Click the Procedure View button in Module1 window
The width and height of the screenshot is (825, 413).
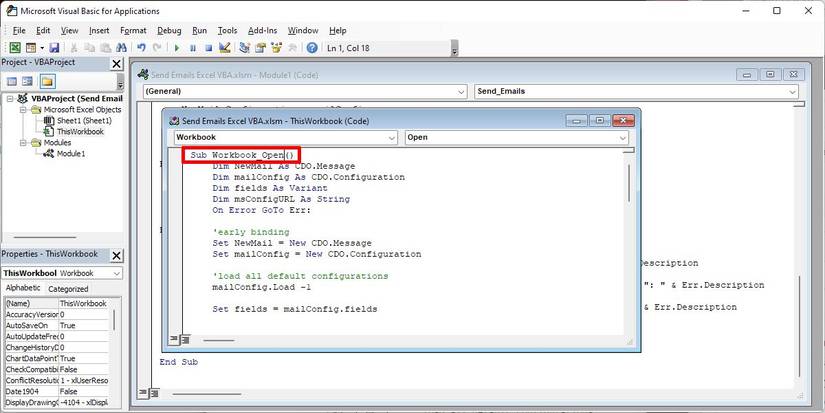(x=144, y=394)
